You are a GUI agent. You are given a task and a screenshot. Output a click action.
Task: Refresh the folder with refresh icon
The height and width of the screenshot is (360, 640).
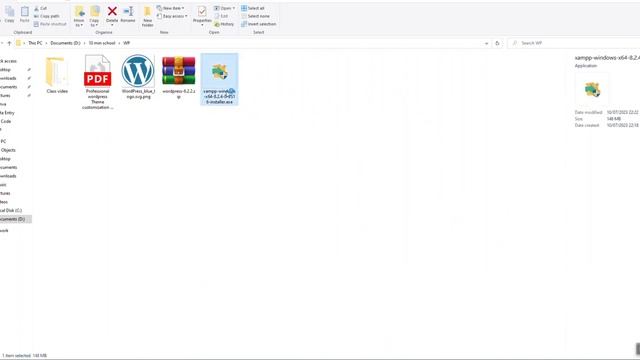pyautogui.click(x=497, y=43)
